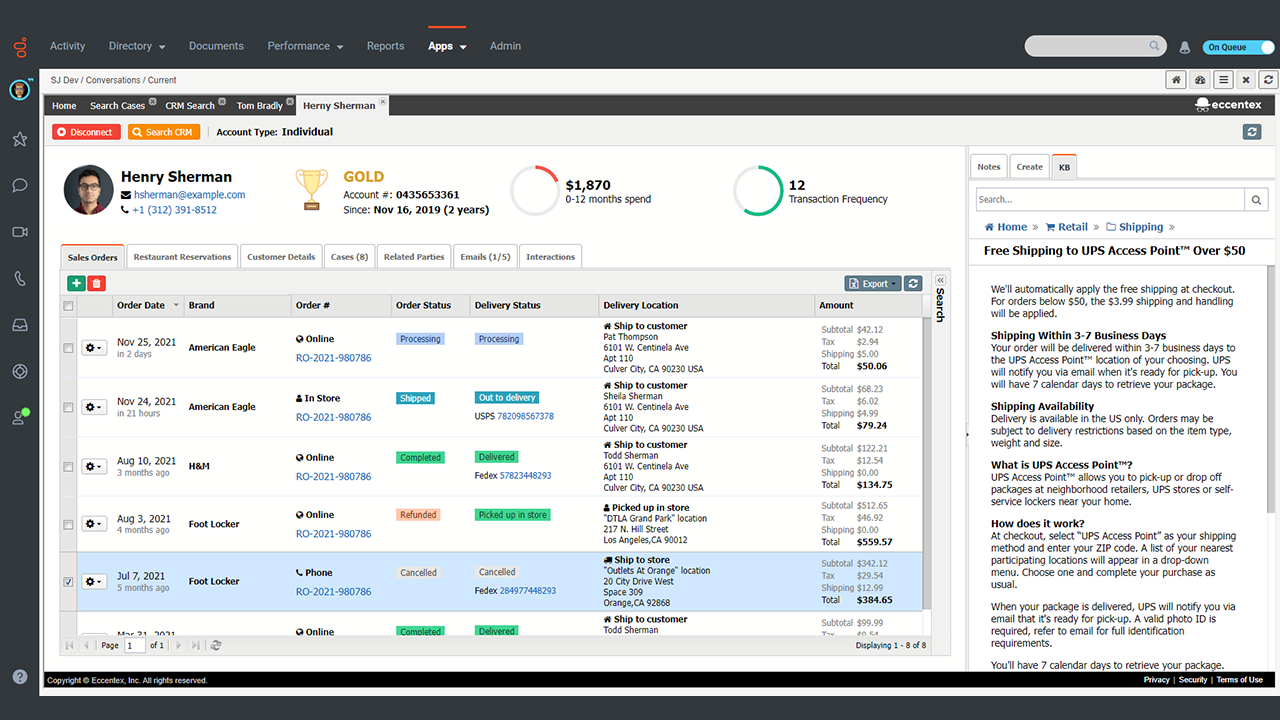The image size is (1280, 720).
Task: Toggle the On Queue switch
Action: point(1238,47)
